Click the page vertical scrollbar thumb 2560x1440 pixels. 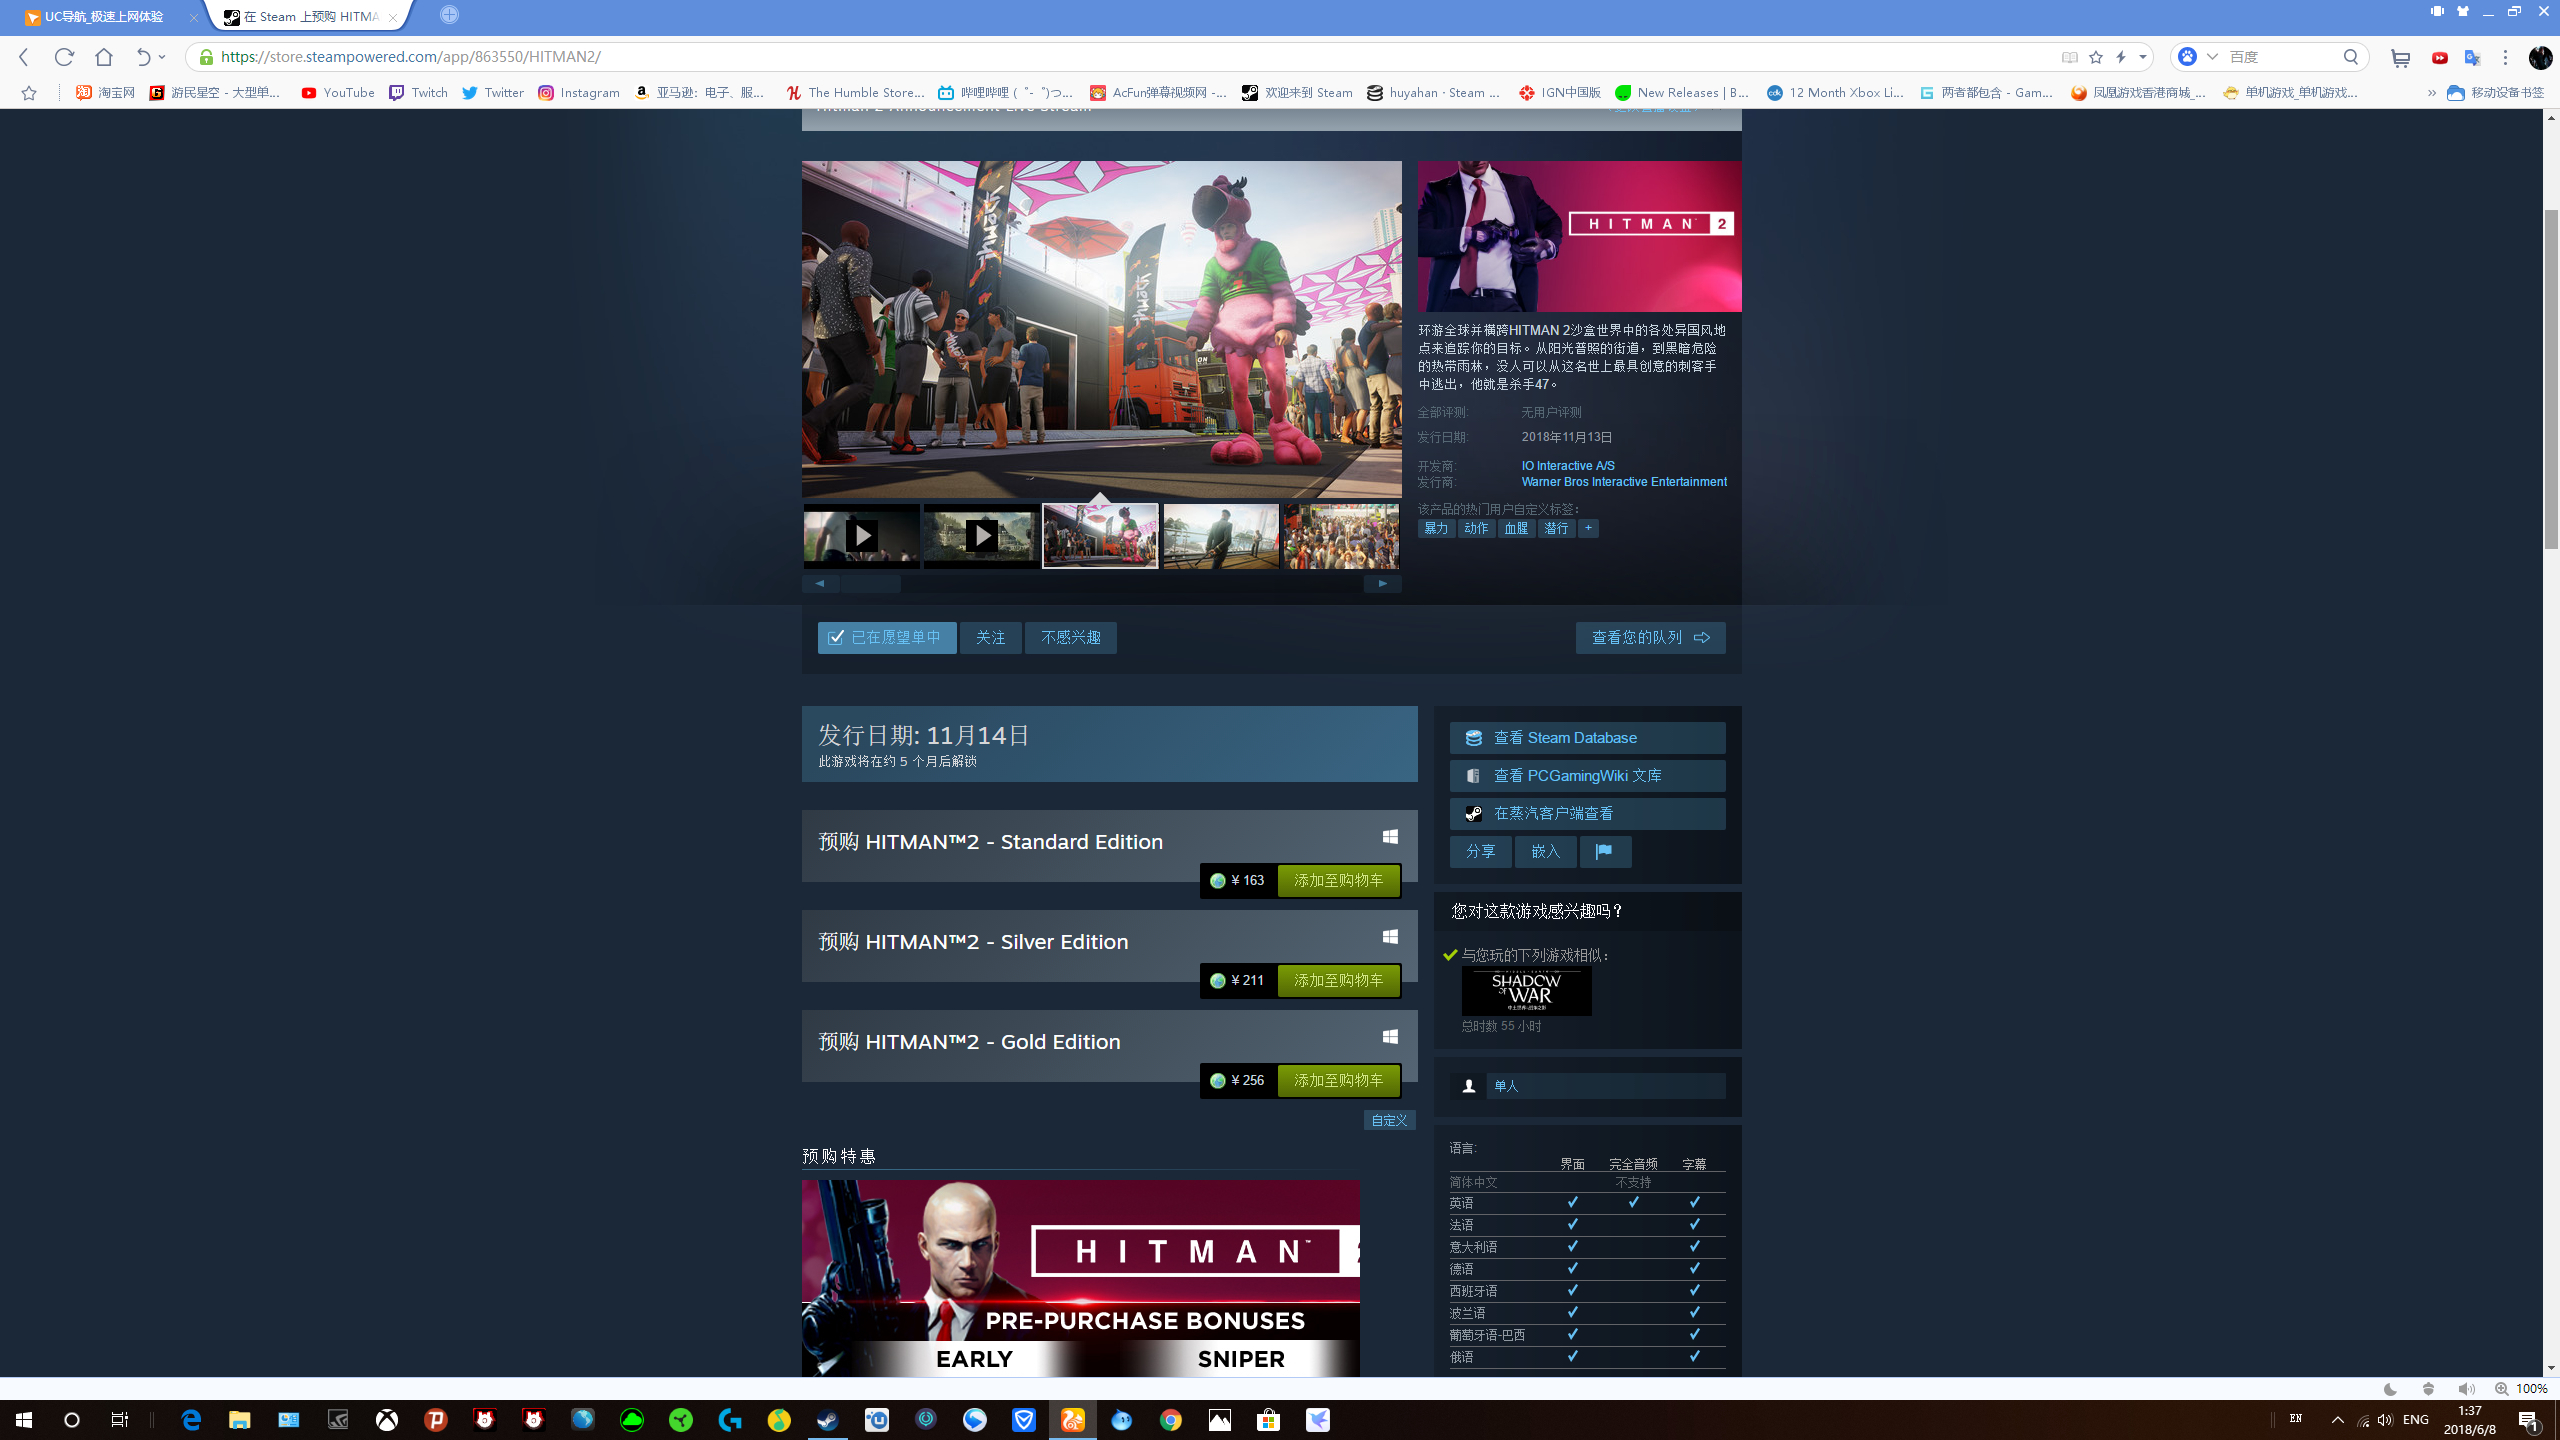[x=2550, y=380]
